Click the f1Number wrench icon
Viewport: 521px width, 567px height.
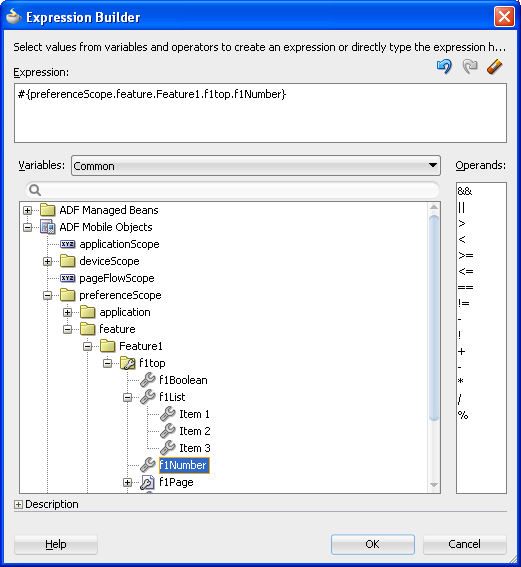point(148,465)
